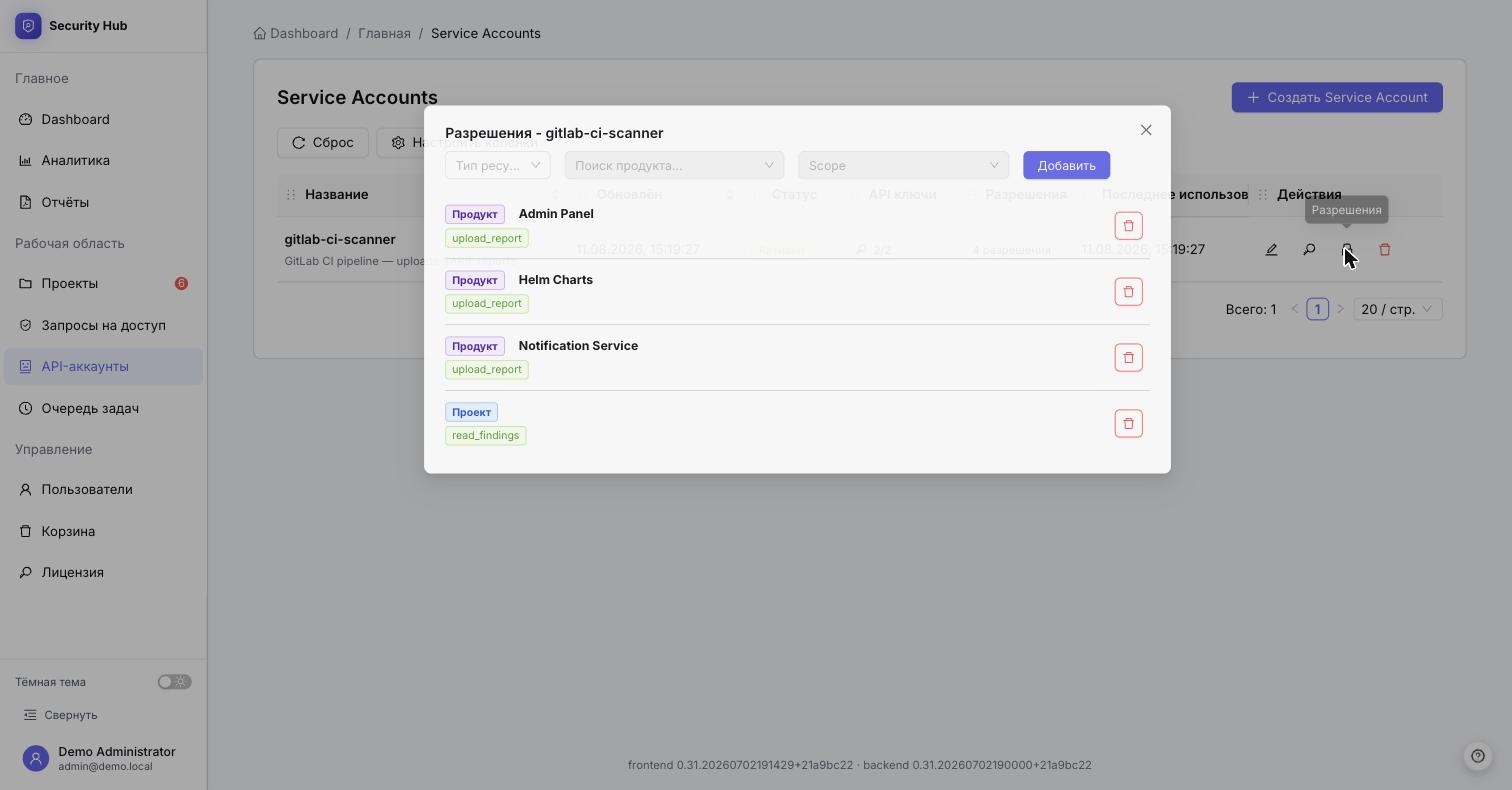Delete the read_findings project permission
The image size is (1512, 790).
pyautogui.click(x=1128, y=424)
